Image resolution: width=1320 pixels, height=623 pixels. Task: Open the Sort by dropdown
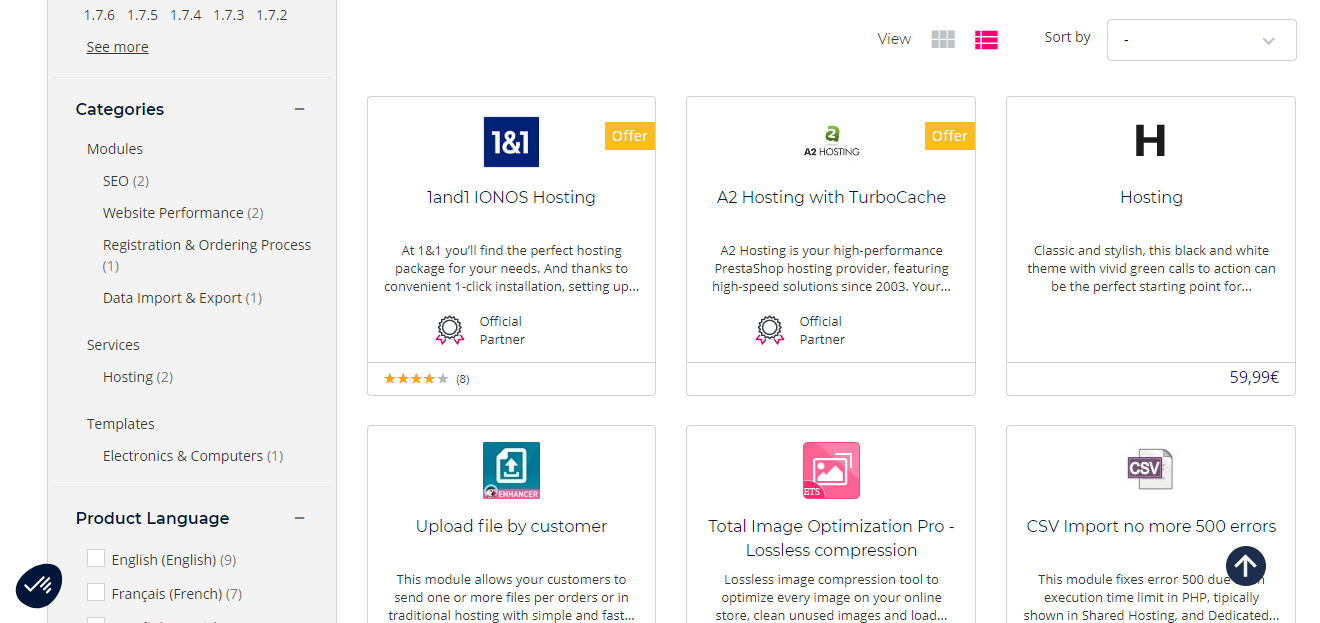(x=1201, y=40)
